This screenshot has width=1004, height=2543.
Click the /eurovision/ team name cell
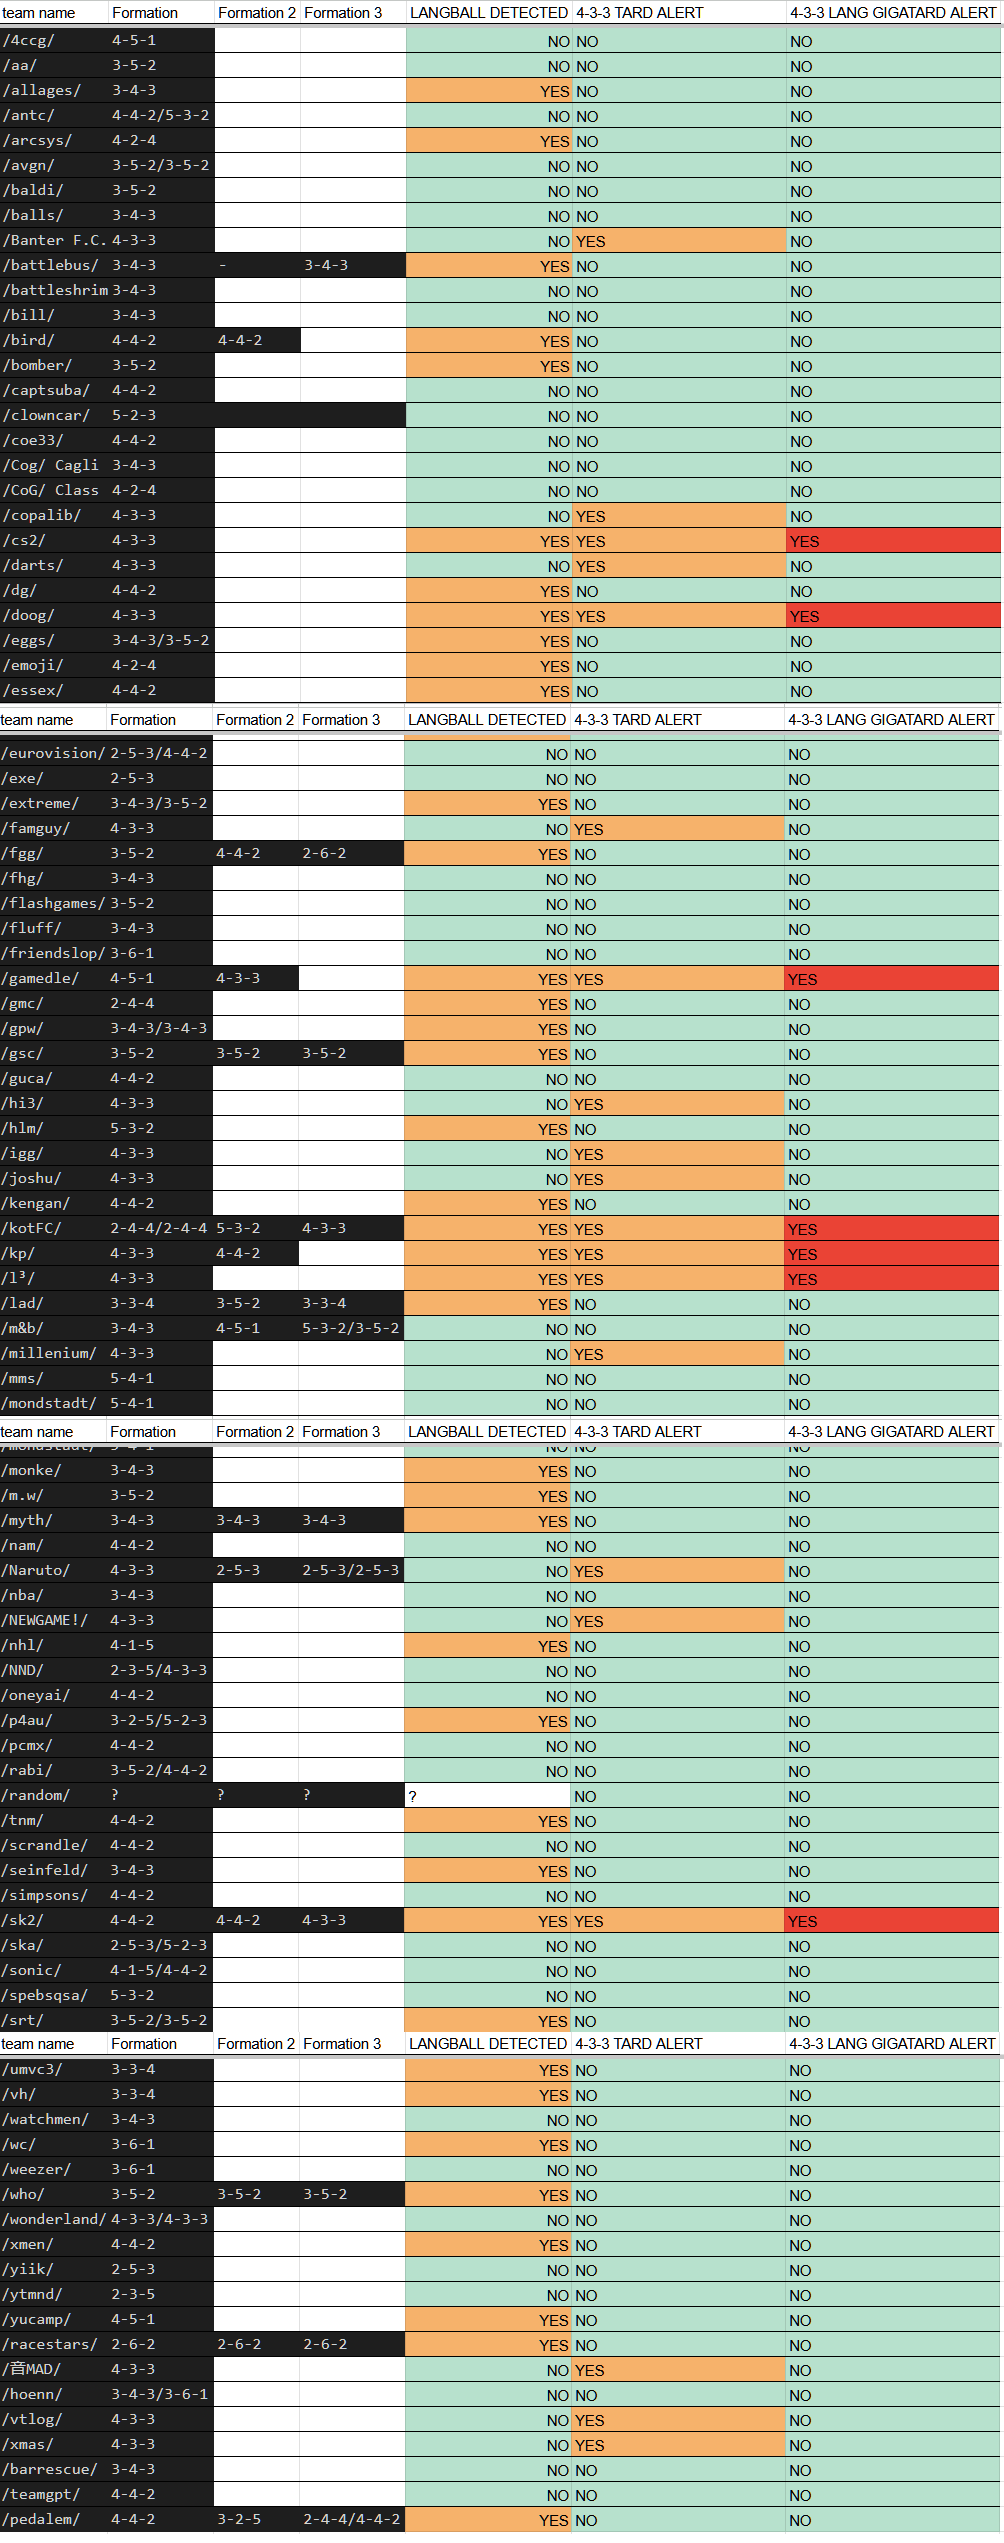54,754
